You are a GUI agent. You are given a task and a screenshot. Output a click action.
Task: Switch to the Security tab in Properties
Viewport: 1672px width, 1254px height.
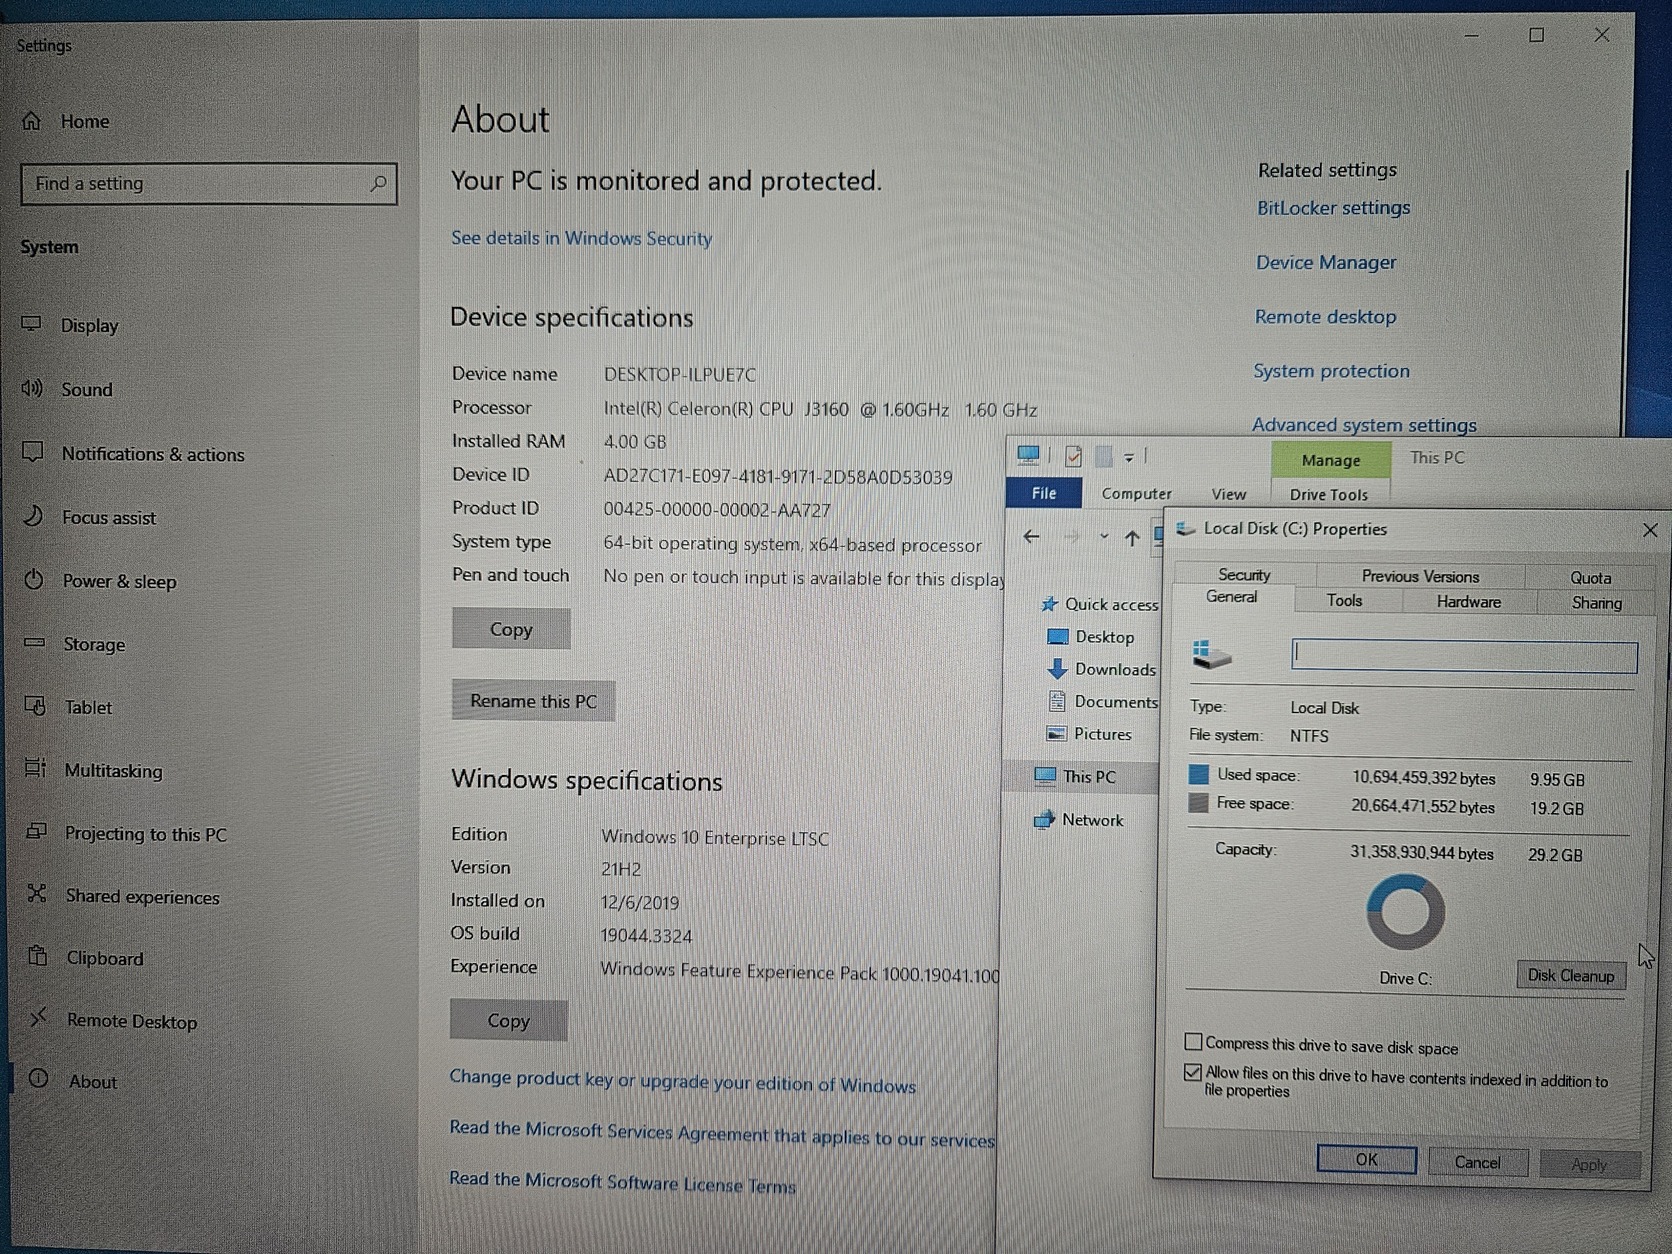(1244, 574)
